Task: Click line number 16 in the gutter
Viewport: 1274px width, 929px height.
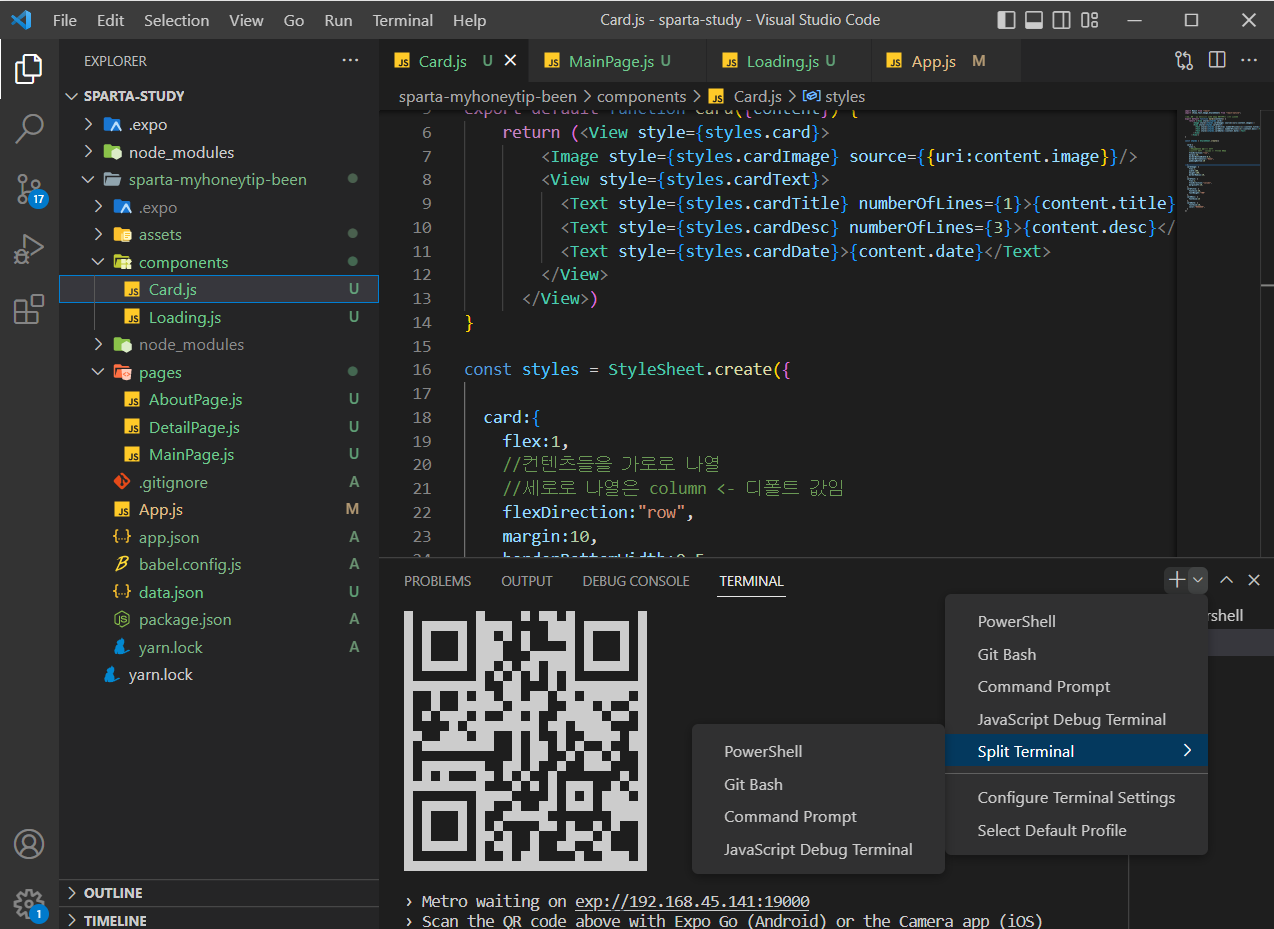Action: [421, 369]
